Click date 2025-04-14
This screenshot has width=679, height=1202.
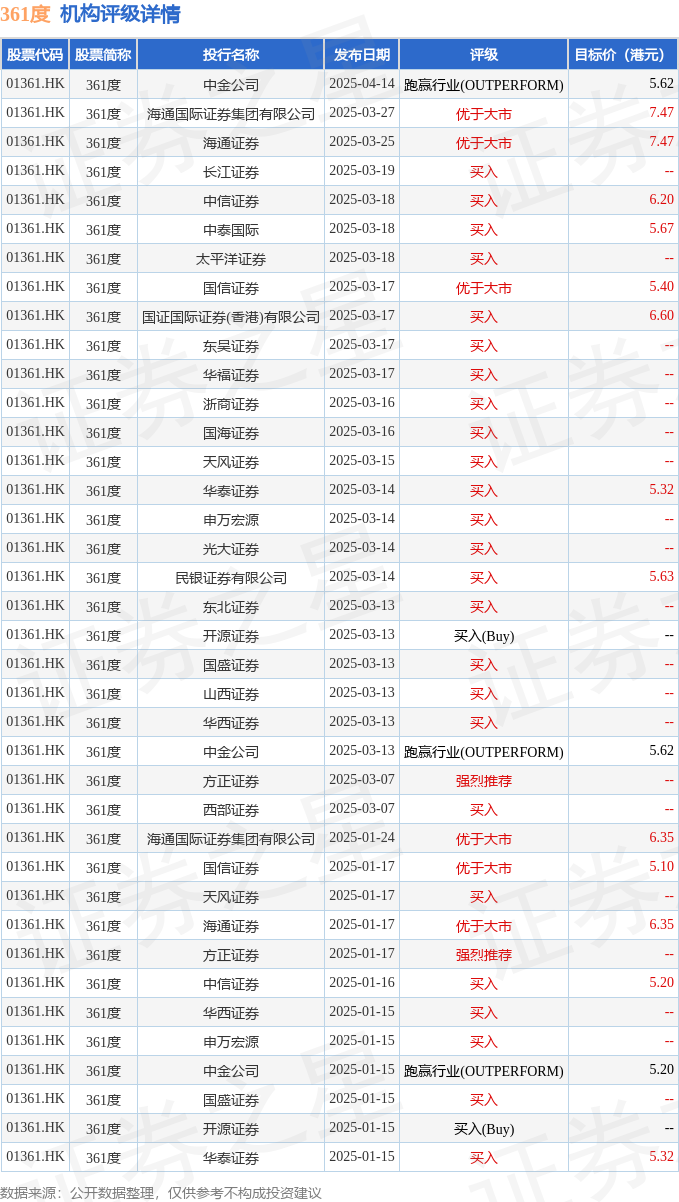362,84
